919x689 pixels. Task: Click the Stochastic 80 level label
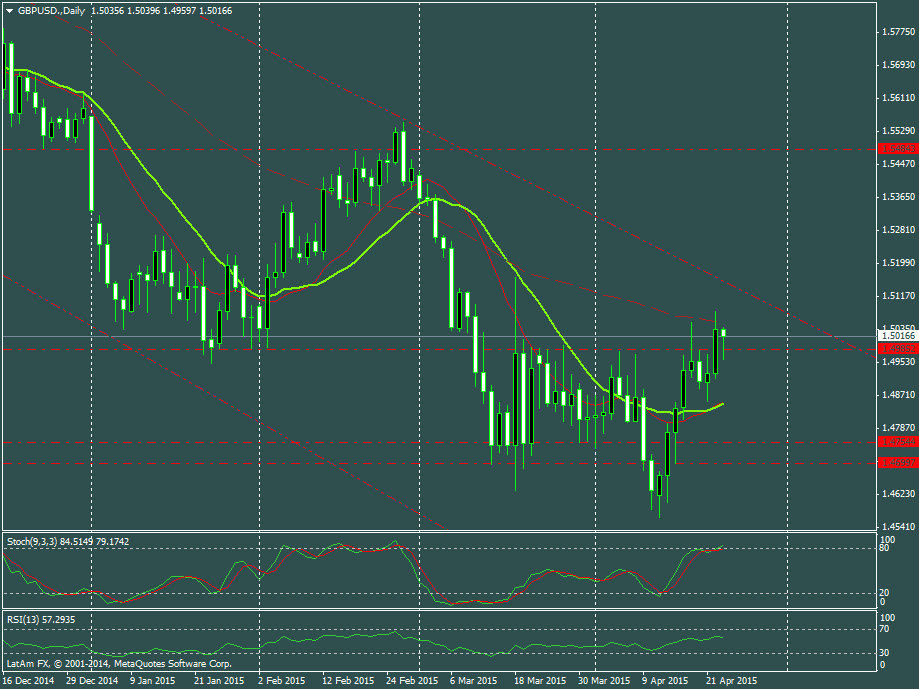click(x=884, y=548)
